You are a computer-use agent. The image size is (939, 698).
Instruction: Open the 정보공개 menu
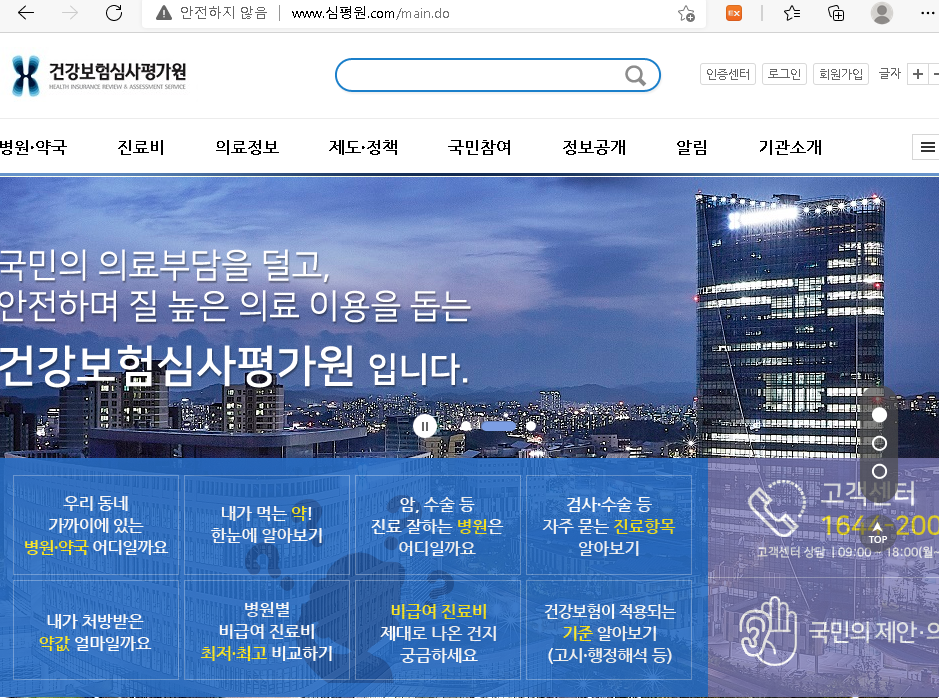pos(594,147)
